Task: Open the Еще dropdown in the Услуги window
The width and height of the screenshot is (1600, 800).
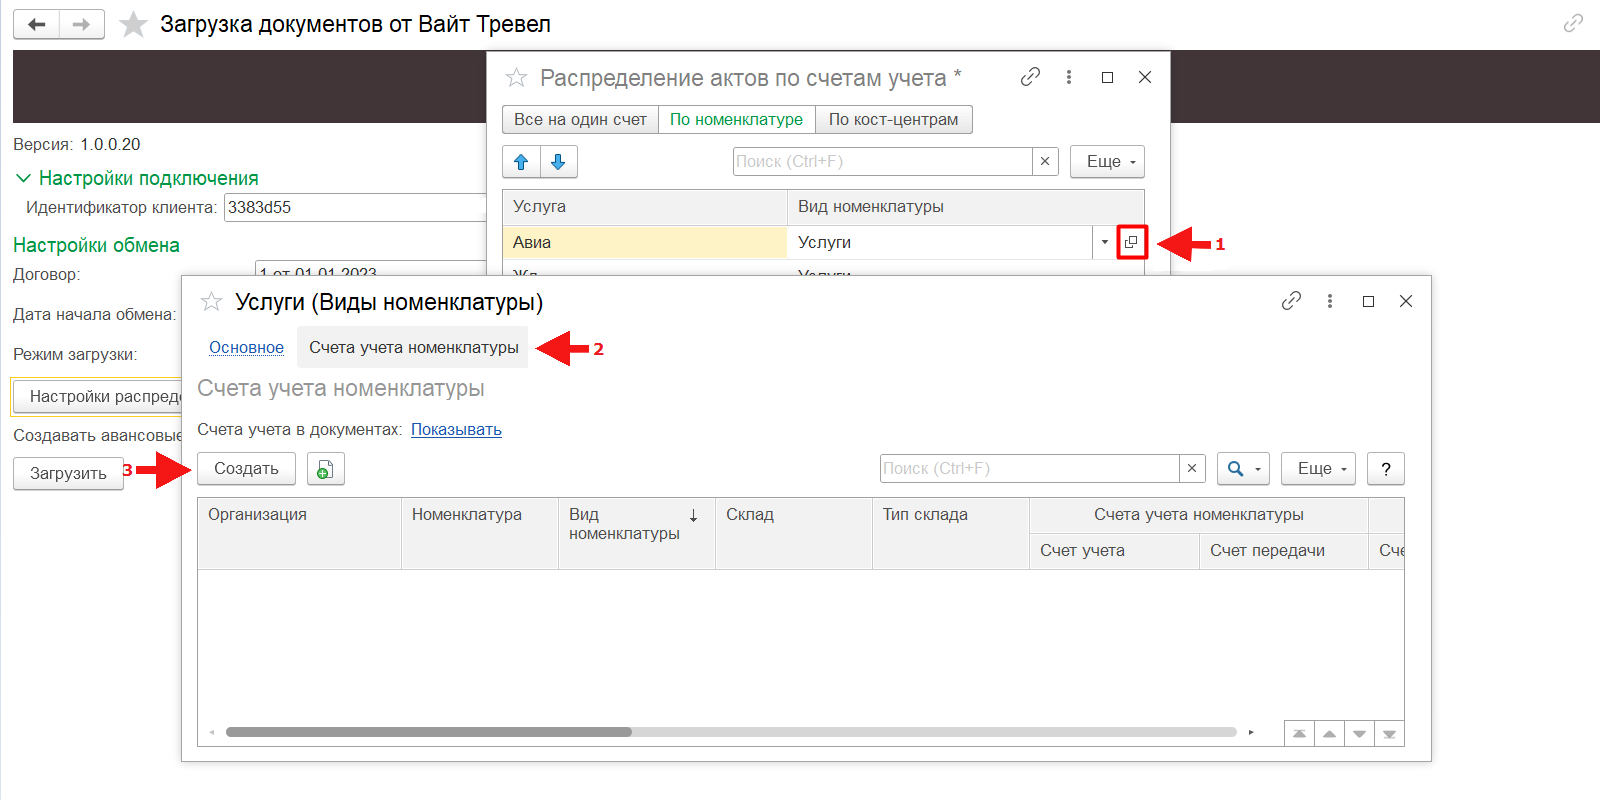Action: (x=1318, y=469)
